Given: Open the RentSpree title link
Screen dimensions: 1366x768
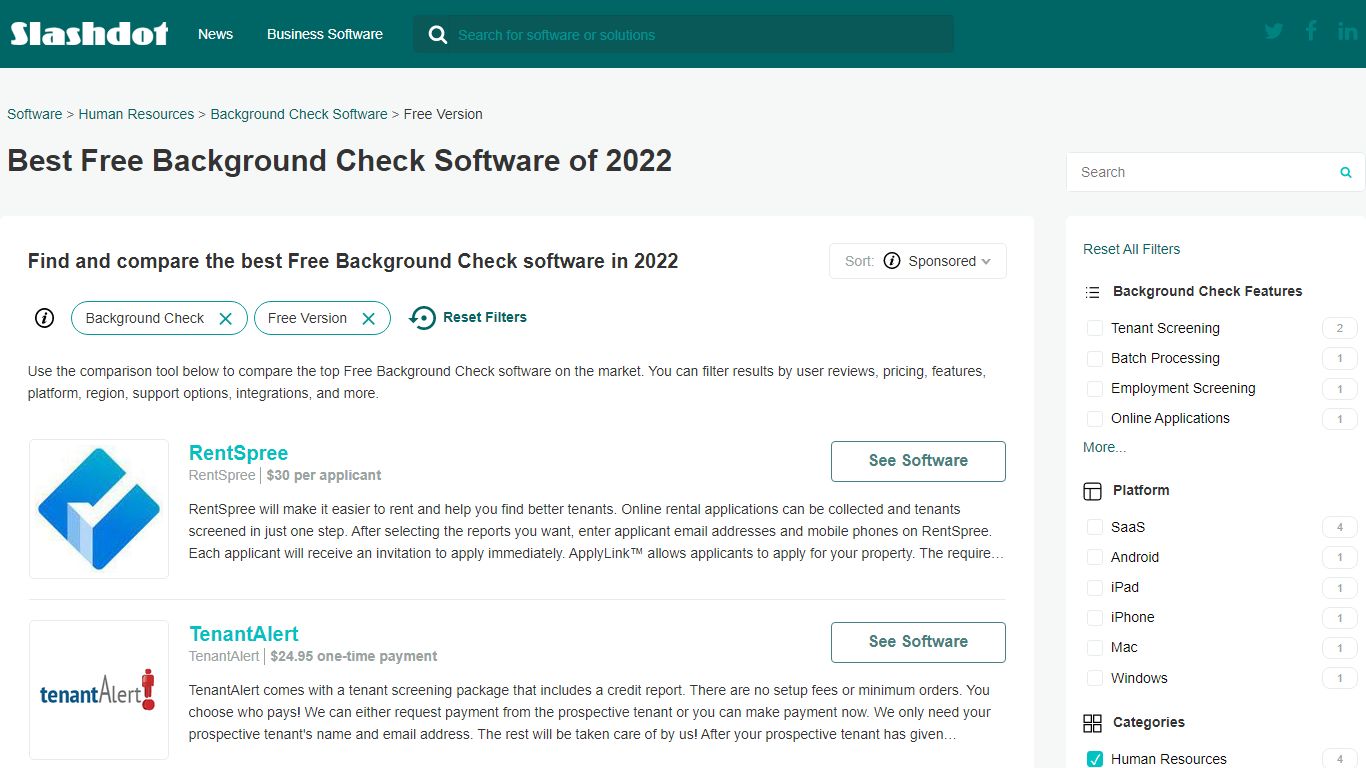Looking at the screenshot, I should click(x=238, y=453).
